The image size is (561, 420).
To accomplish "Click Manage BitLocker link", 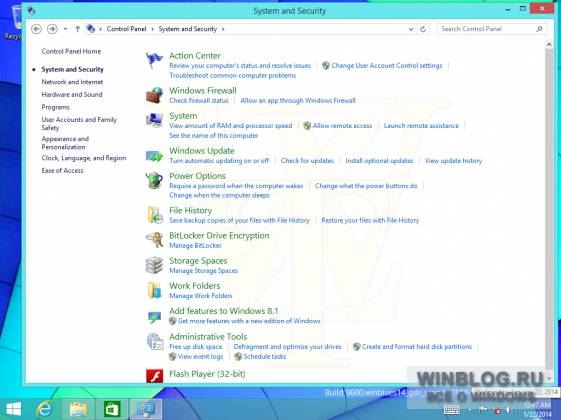I will (x=195, y=245).
